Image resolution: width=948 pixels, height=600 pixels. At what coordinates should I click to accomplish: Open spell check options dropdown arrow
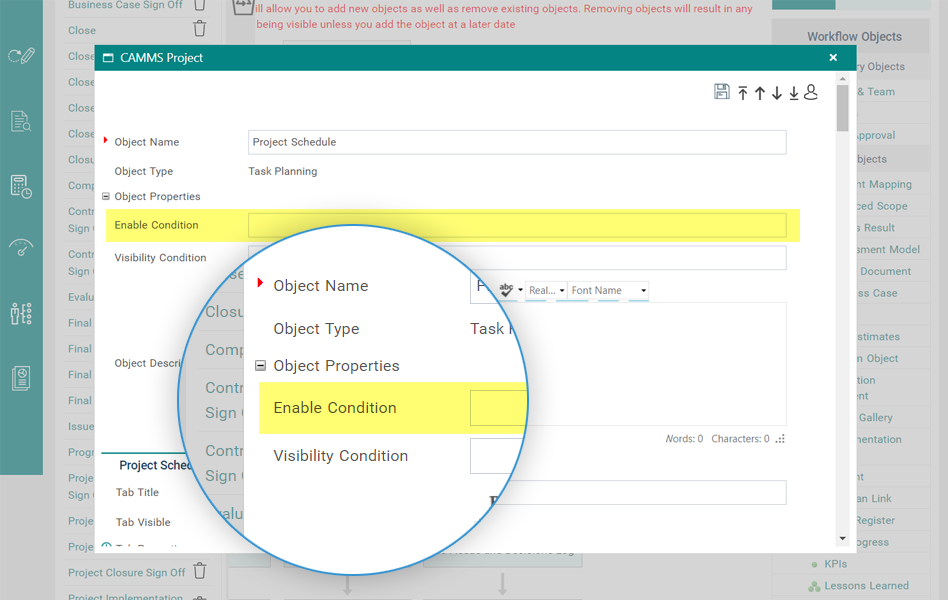521,290
